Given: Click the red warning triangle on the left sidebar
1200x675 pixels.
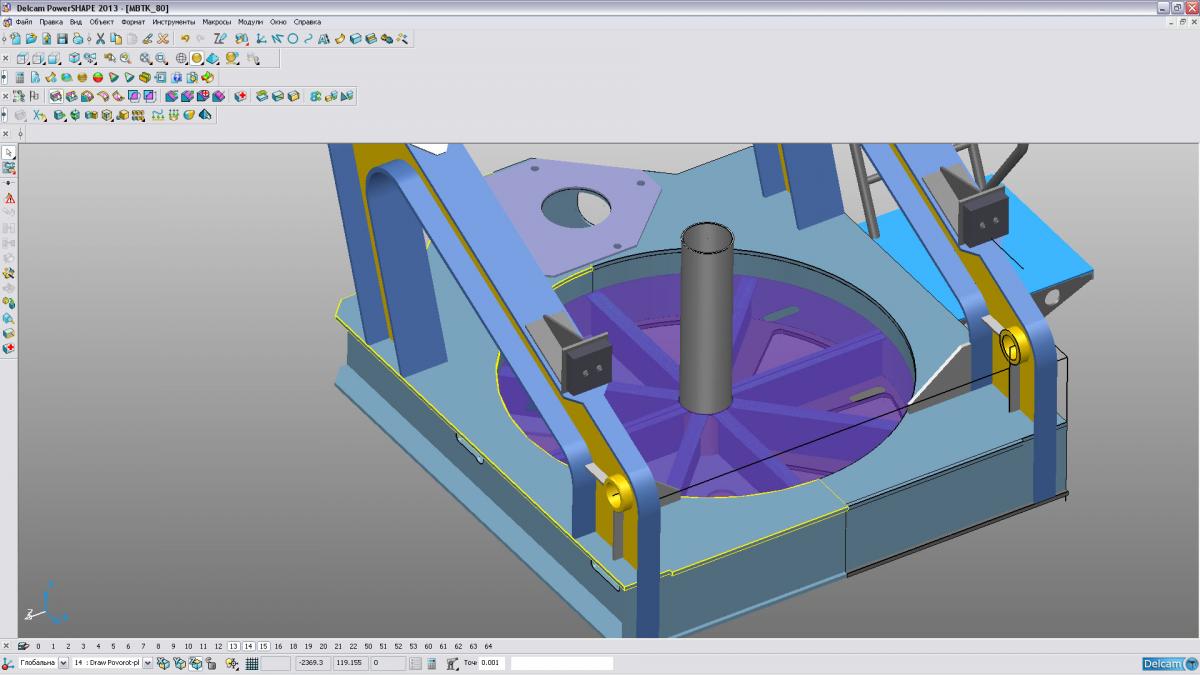Looking at the screenshot, I should pos(9,198).
